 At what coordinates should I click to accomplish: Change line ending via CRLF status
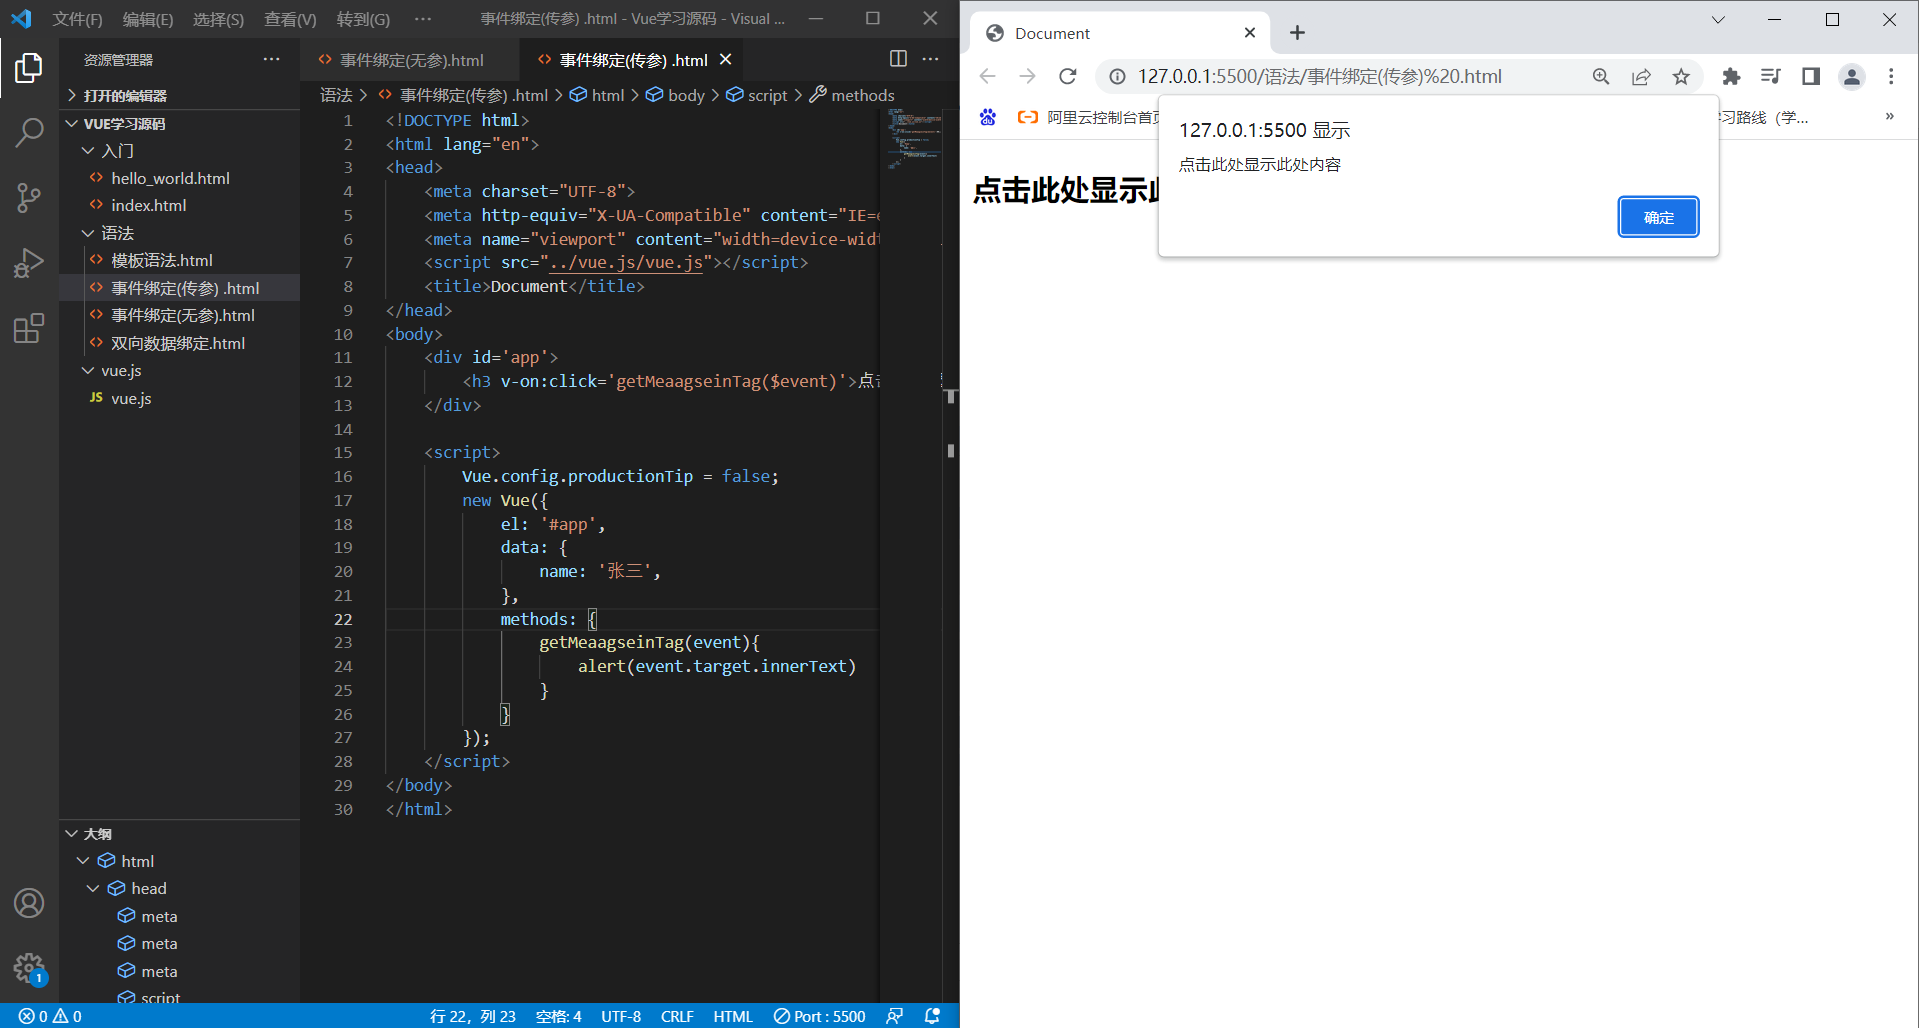(x=677, y=1016)
